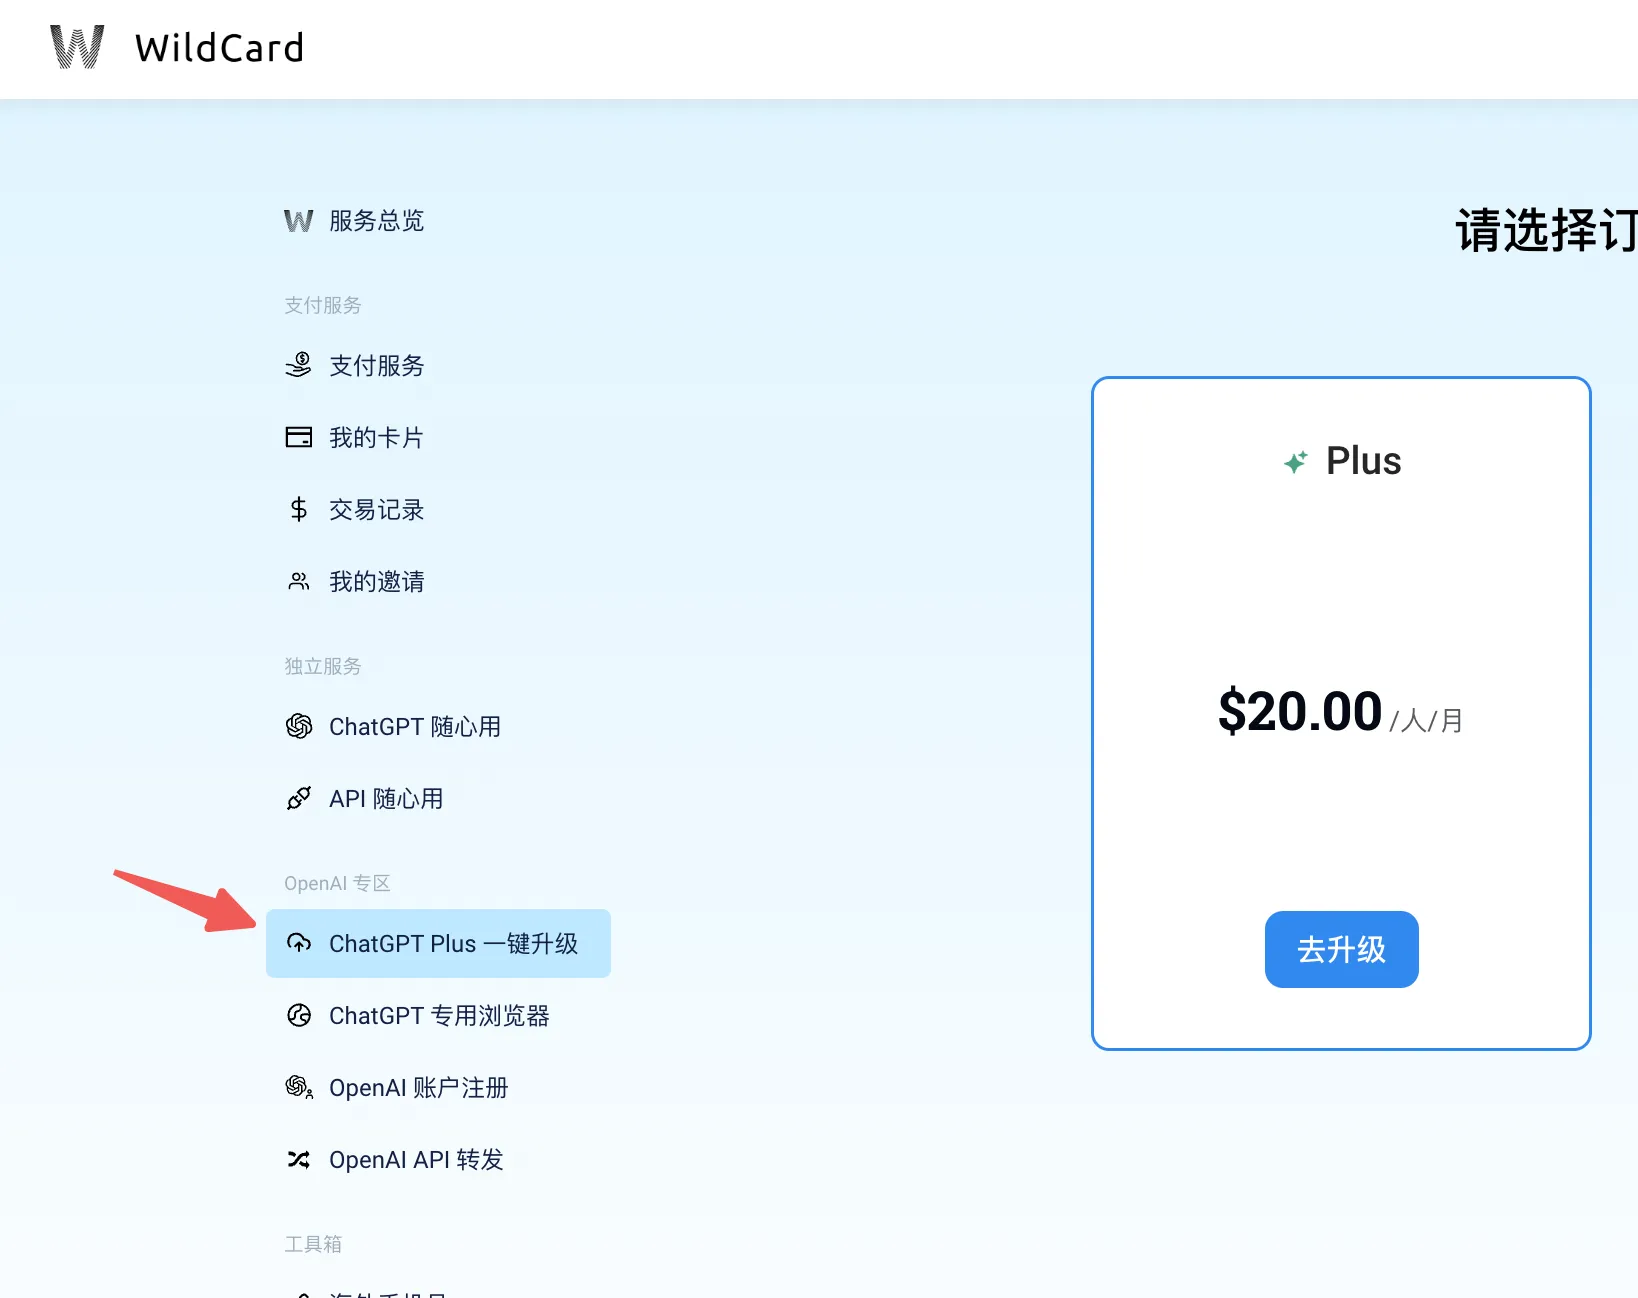Click the WildCard brand name text

tap(219, 48)
